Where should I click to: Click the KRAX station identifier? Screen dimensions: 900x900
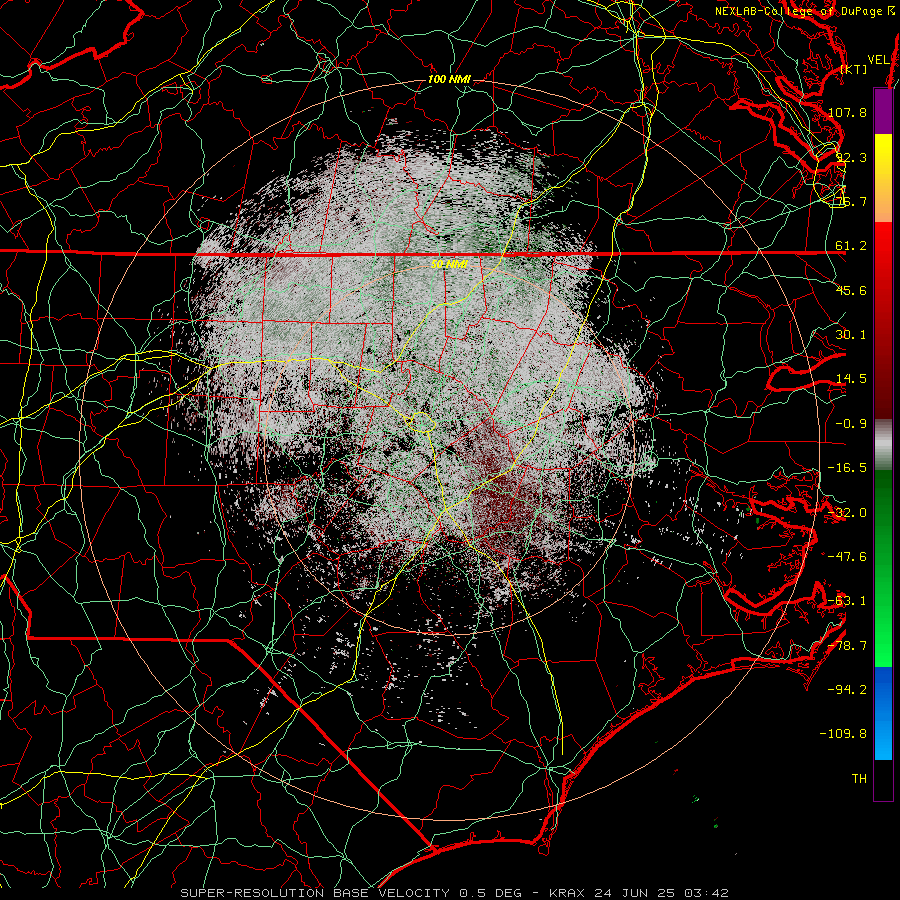point(567,893)
